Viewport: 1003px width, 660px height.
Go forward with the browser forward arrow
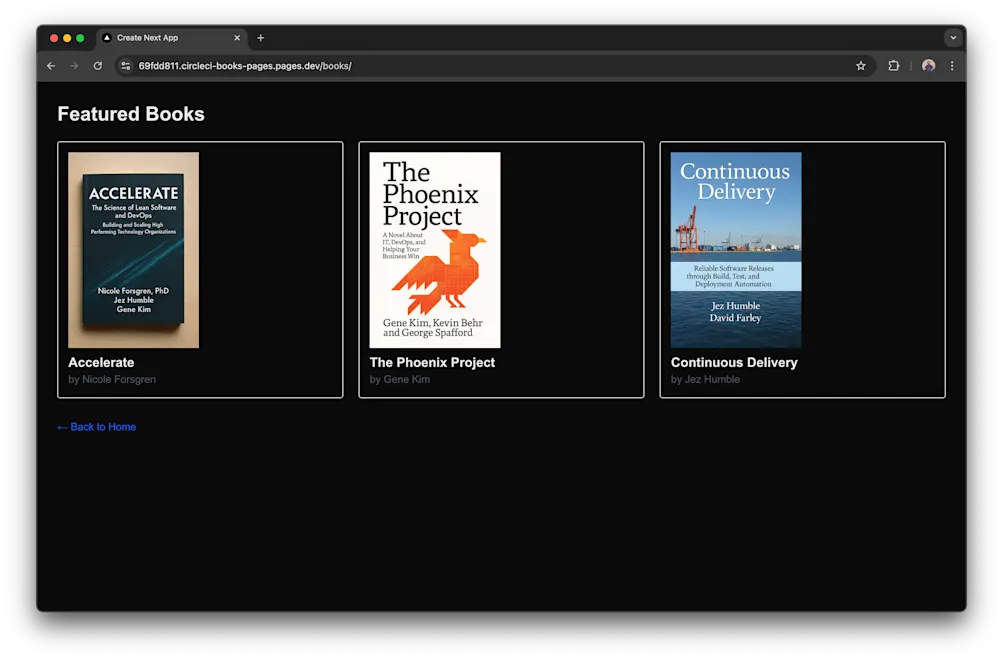click(74, 66)
